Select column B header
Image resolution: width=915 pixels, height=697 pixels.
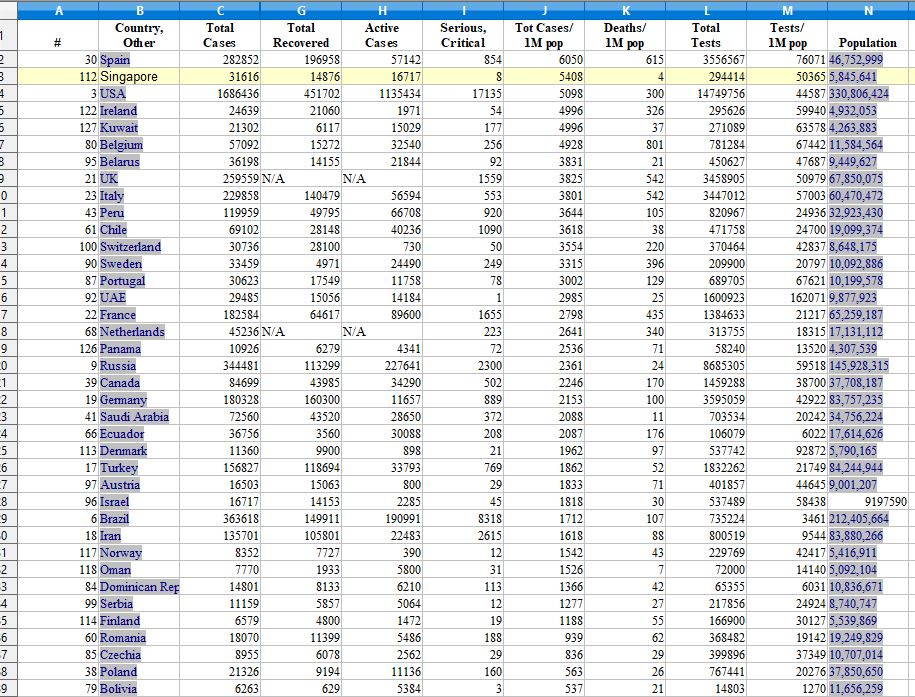tap(138, 10)
